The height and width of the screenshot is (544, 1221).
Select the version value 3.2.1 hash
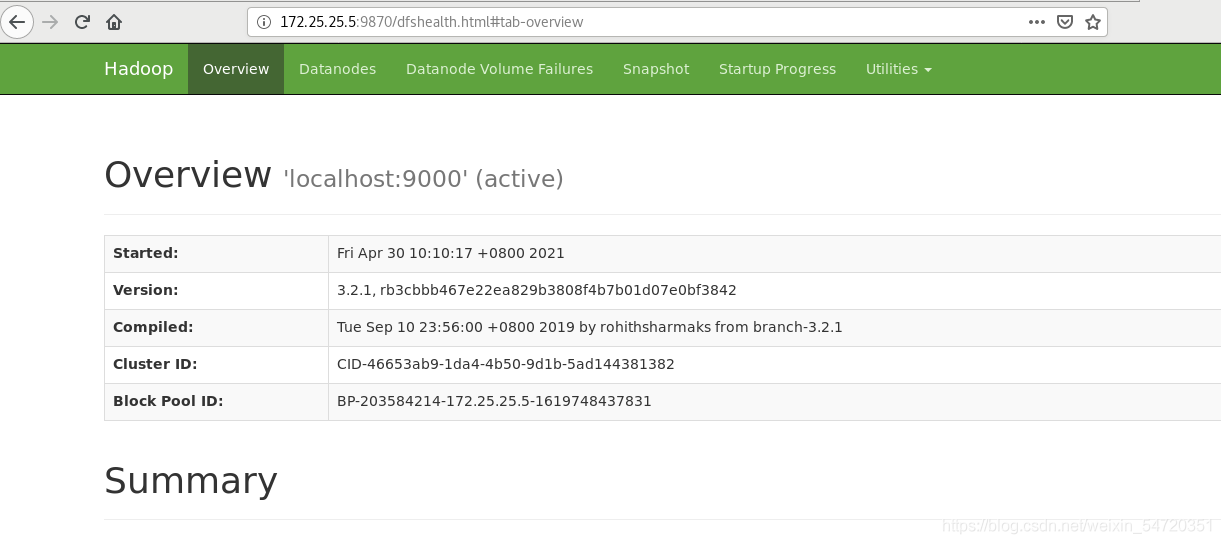(537, 290)
